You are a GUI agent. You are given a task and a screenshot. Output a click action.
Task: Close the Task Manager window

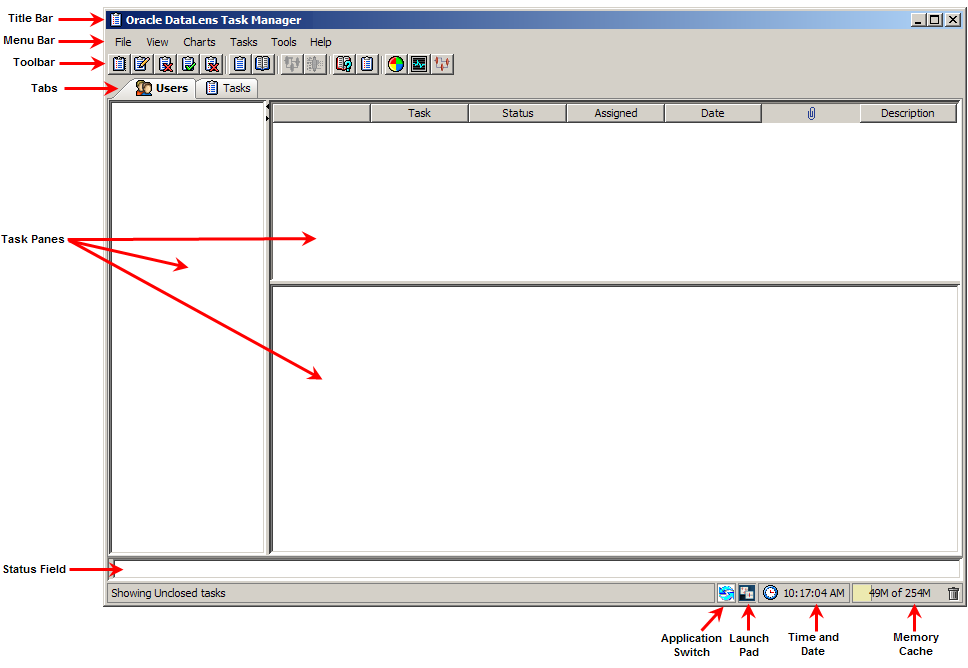(x=953, y=20)
